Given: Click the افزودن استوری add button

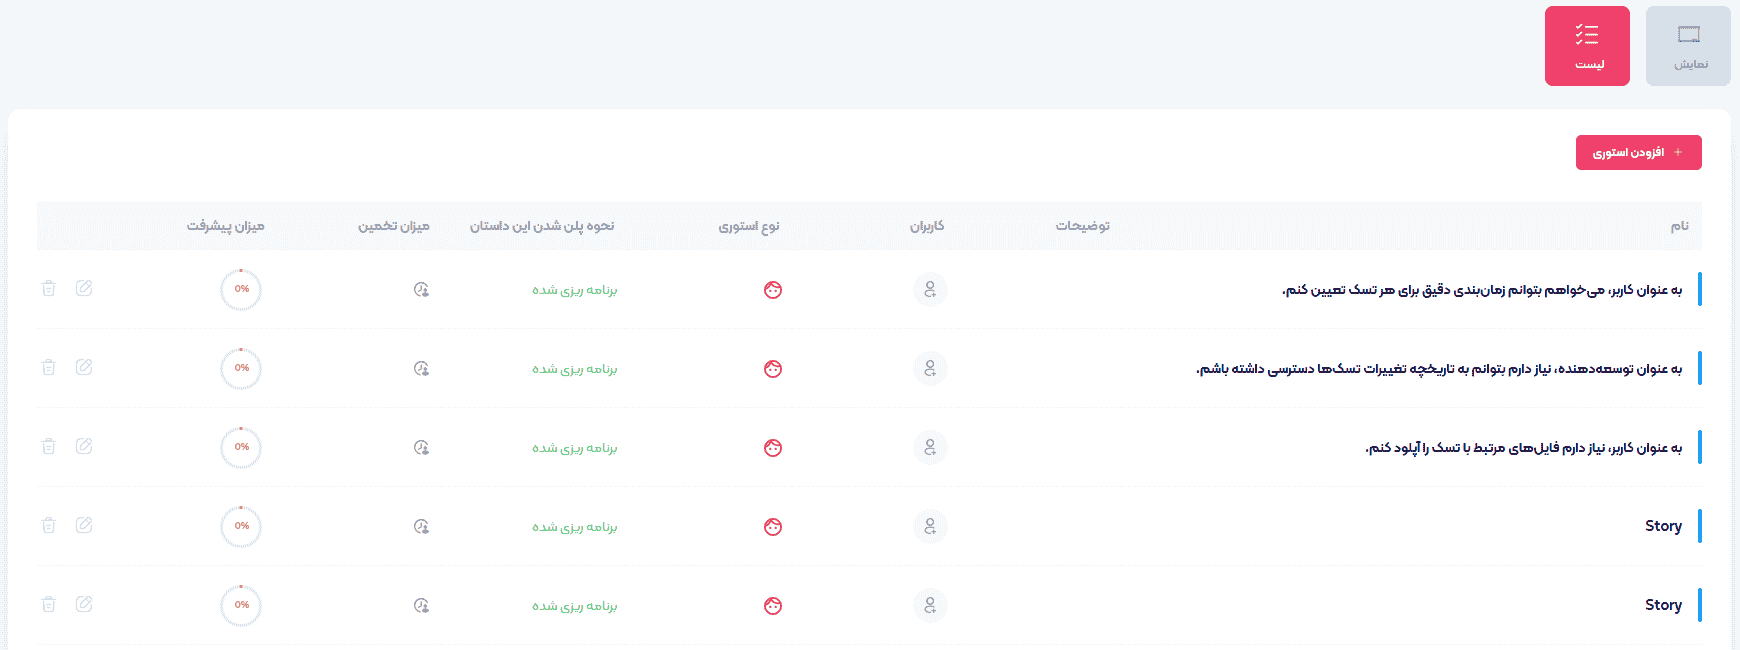Looking at the screenshot, I should coord(1638,152).
